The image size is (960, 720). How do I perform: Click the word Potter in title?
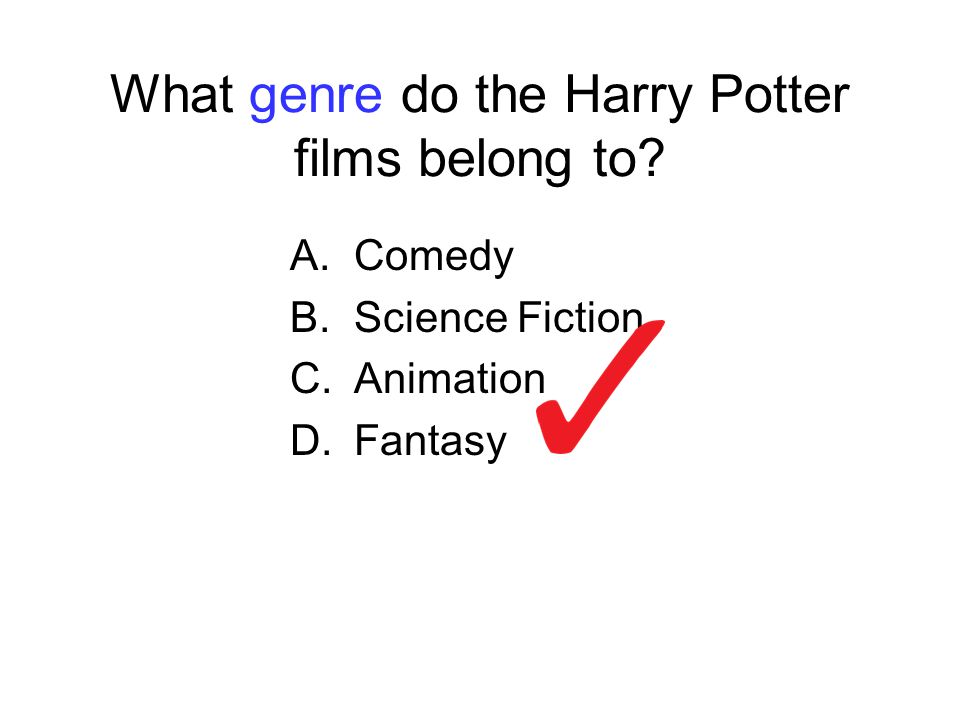point(779,95)
